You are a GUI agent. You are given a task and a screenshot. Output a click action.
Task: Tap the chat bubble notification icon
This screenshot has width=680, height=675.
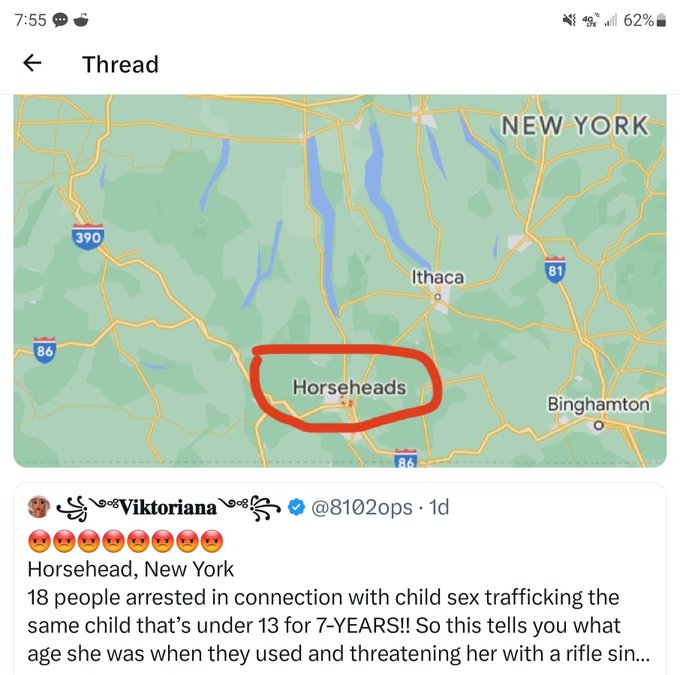click(x=59, y=21)
